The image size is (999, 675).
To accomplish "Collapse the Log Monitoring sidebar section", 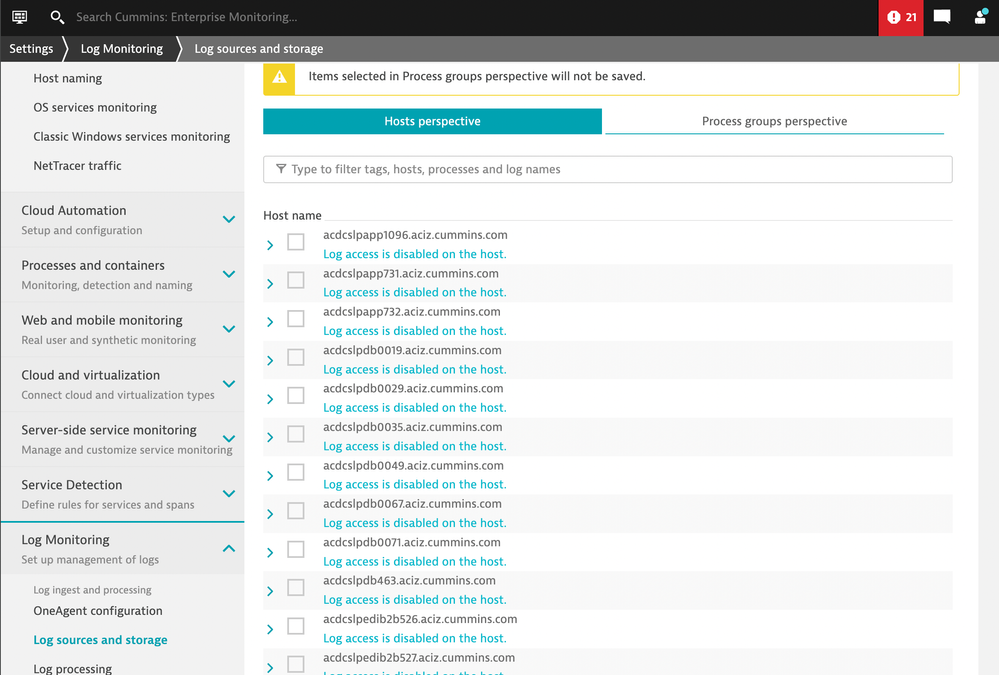I will [228, 548].
